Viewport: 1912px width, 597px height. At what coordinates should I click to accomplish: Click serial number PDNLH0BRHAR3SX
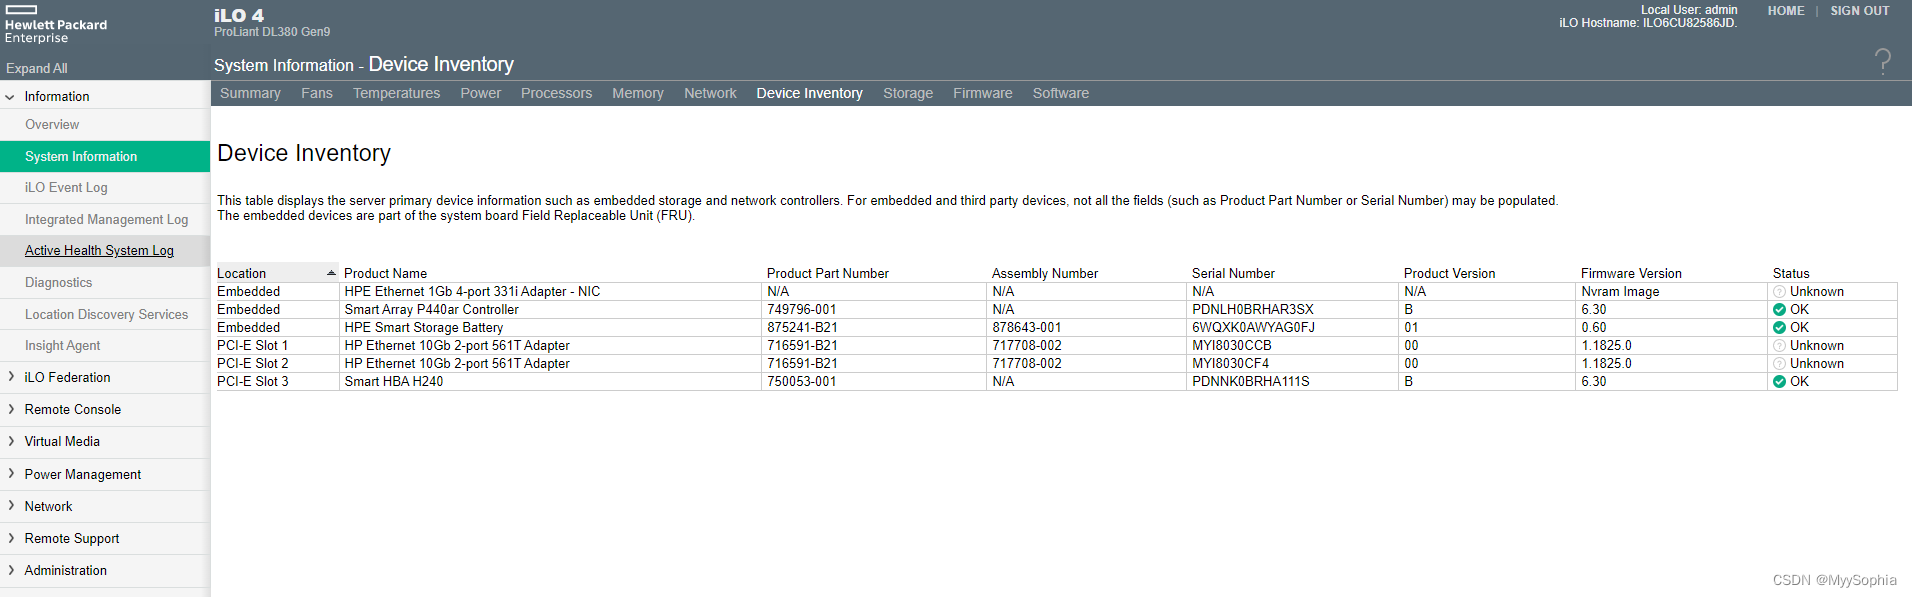tap(1253, 310)
